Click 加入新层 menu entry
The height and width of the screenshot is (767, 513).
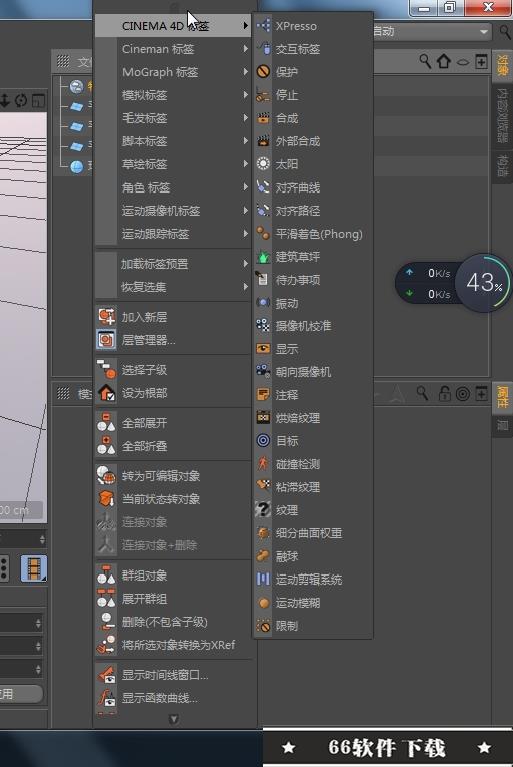[173, 317]
